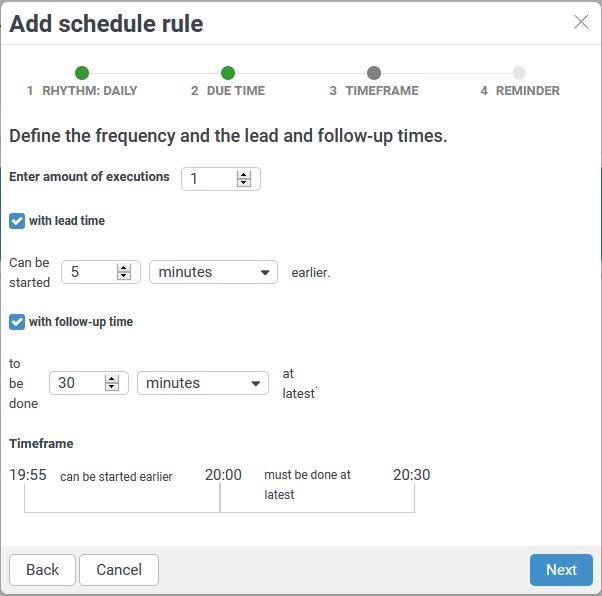Click inside the follow-up time 30 field

pos(77,383)
